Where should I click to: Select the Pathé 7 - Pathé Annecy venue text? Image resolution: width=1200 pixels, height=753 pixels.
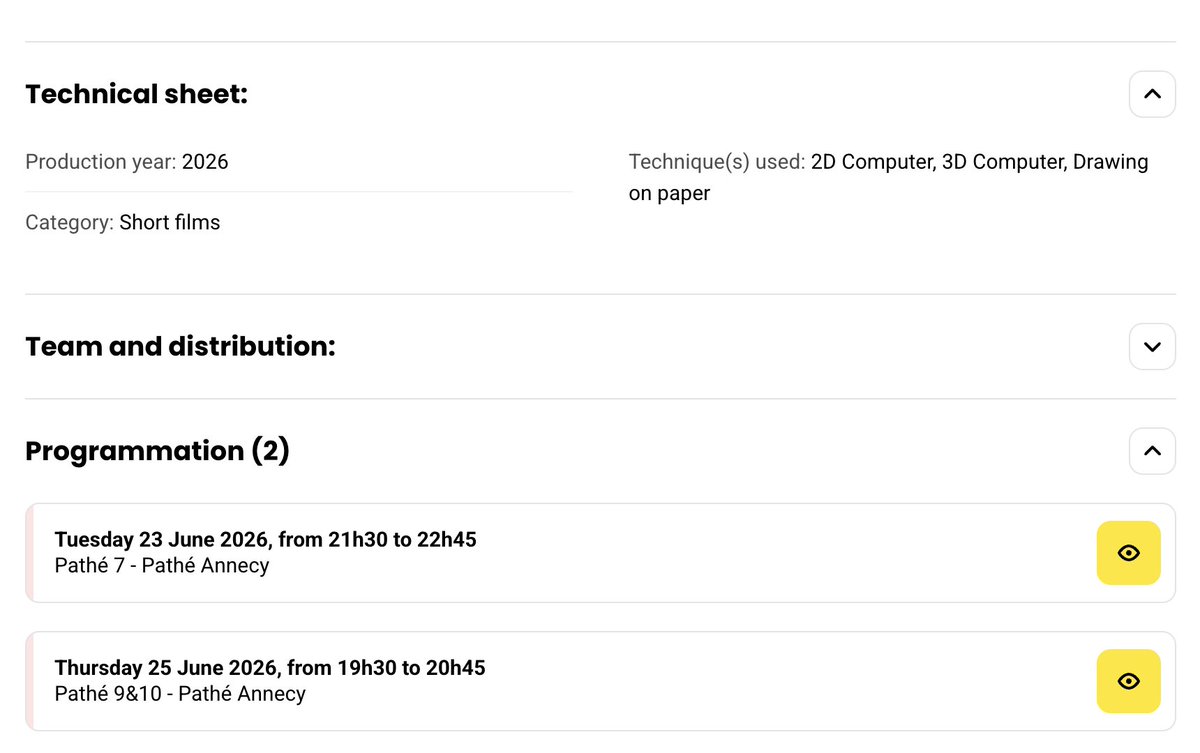coord(162,566)
